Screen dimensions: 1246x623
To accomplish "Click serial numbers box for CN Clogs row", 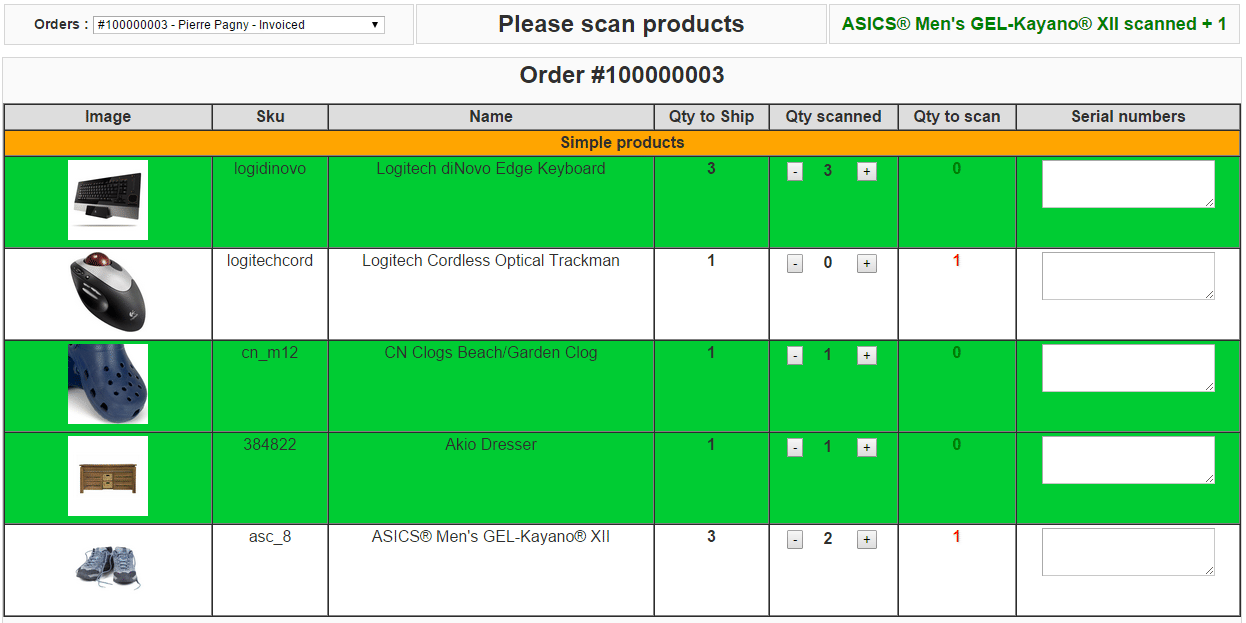I will click(x=1128, y=368).
